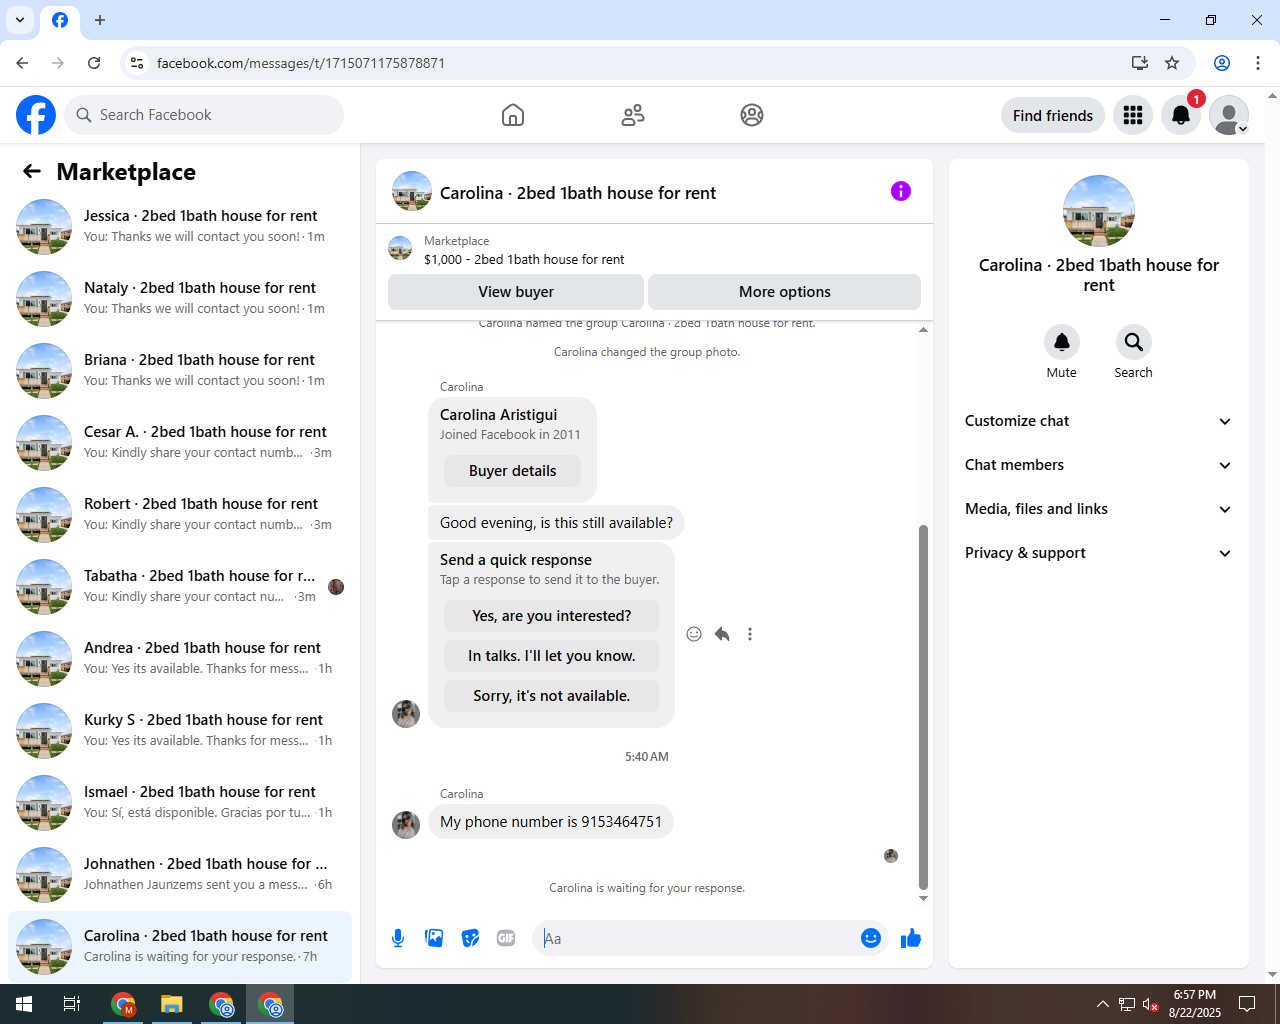This screenshot has width=1280, height=1024.
Task: Open Briana 2bed 1bath conversation
Action: click(x=180, y=370)
